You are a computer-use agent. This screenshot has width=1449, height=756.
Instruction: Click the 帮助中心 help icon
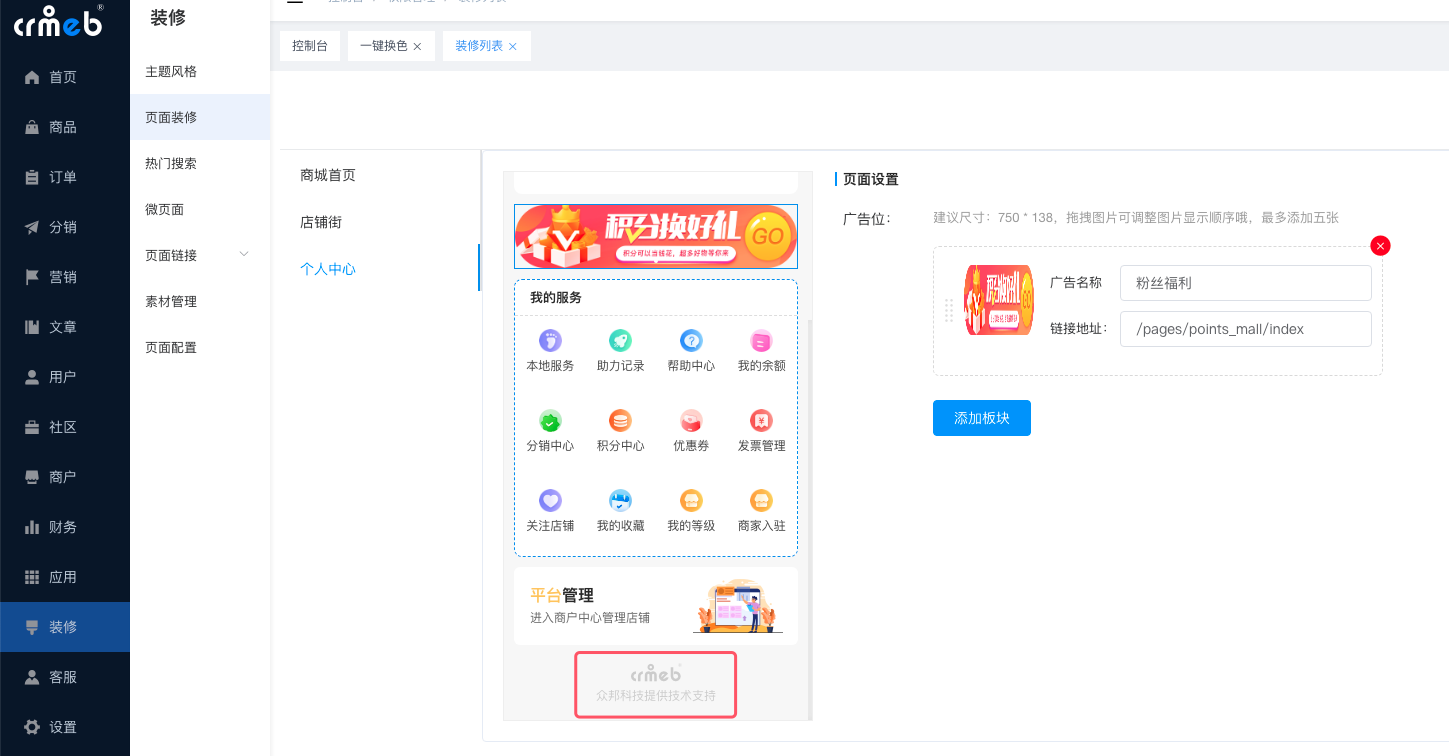[691, 341]
